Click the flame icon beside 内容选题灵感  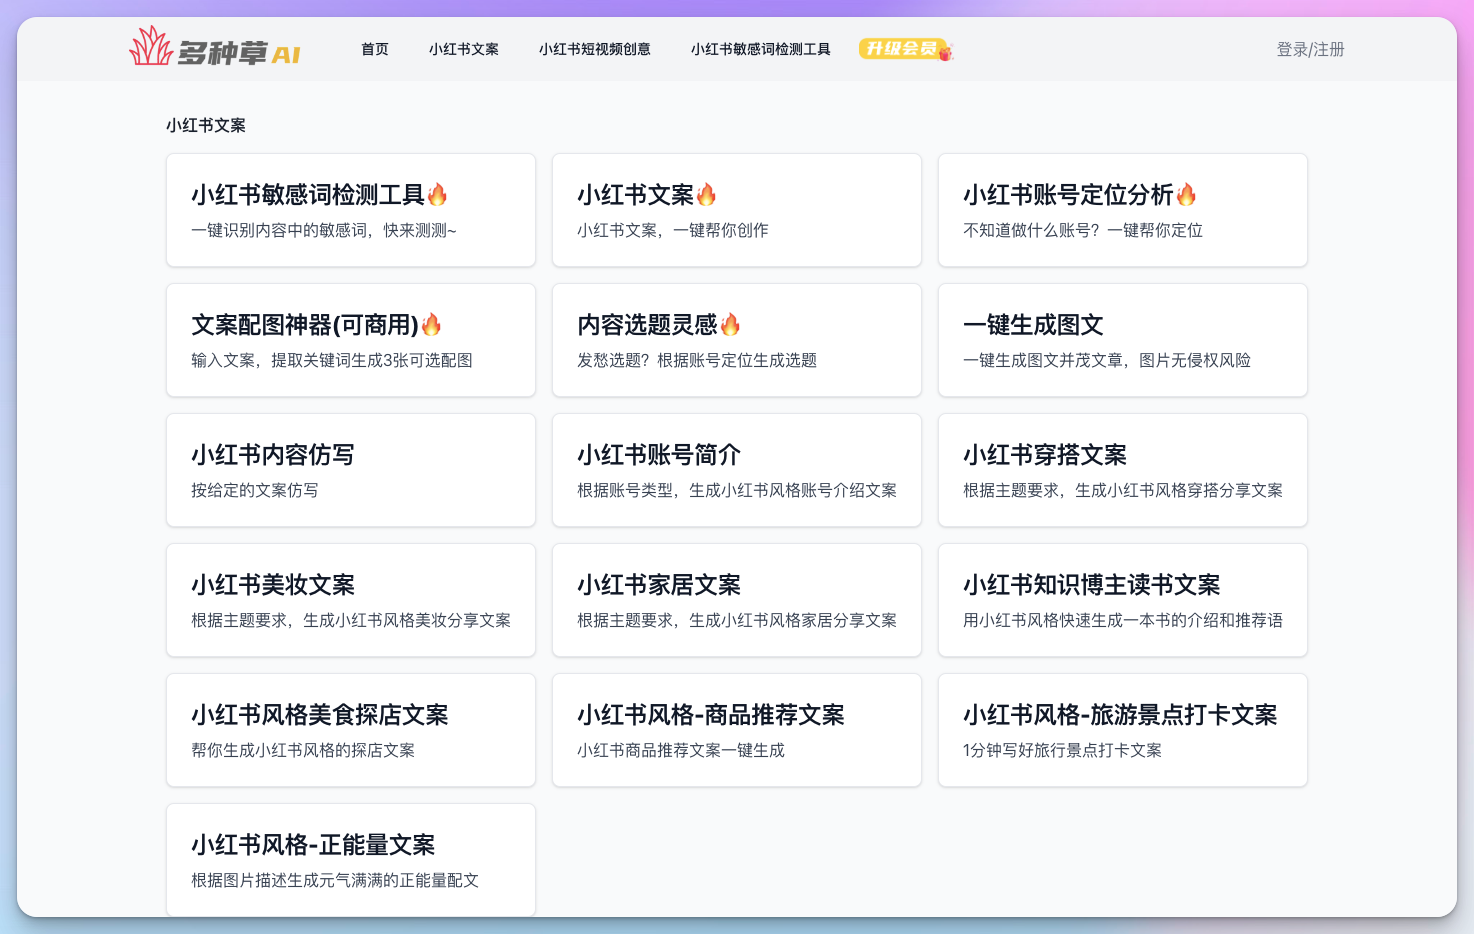(730, 324)
